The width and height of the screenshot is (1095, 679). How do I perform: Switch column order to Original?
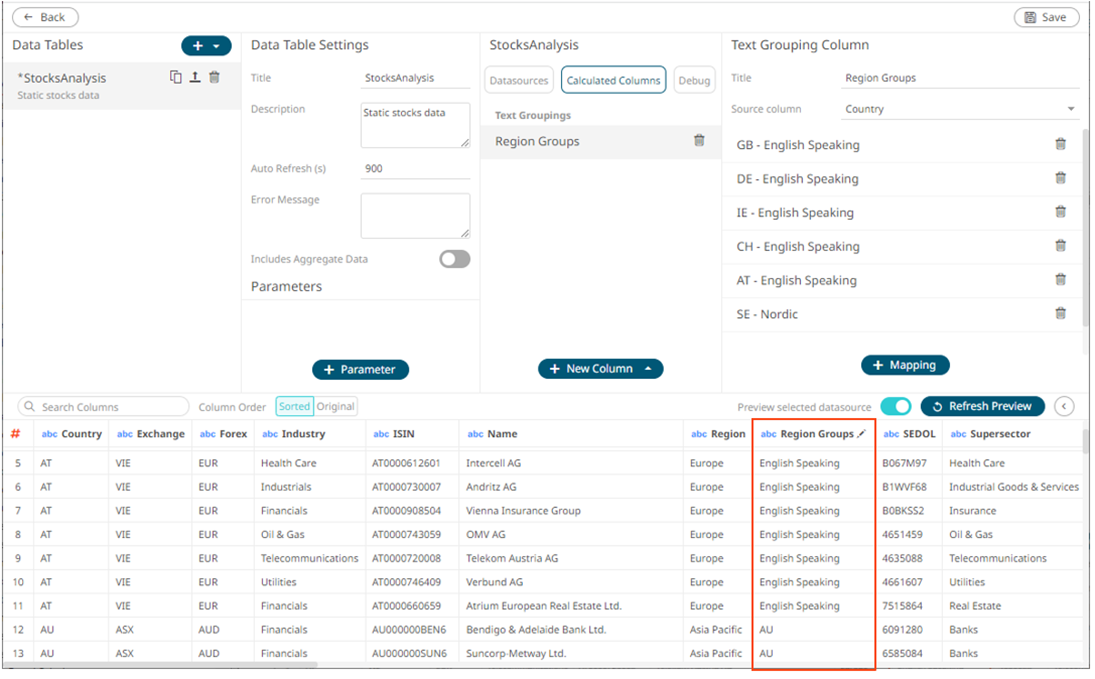coord(336,407)
